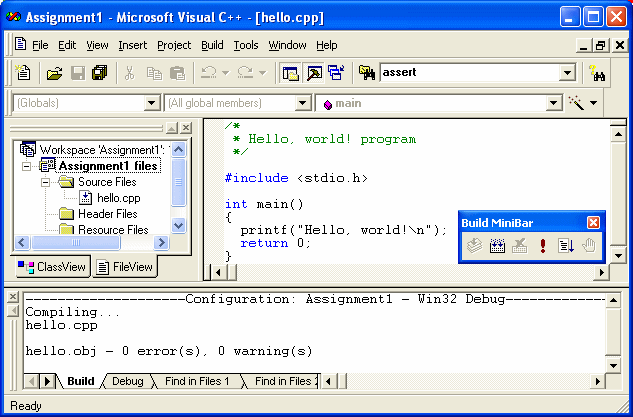Switch to the ClassView tab

tap(52, 267)
